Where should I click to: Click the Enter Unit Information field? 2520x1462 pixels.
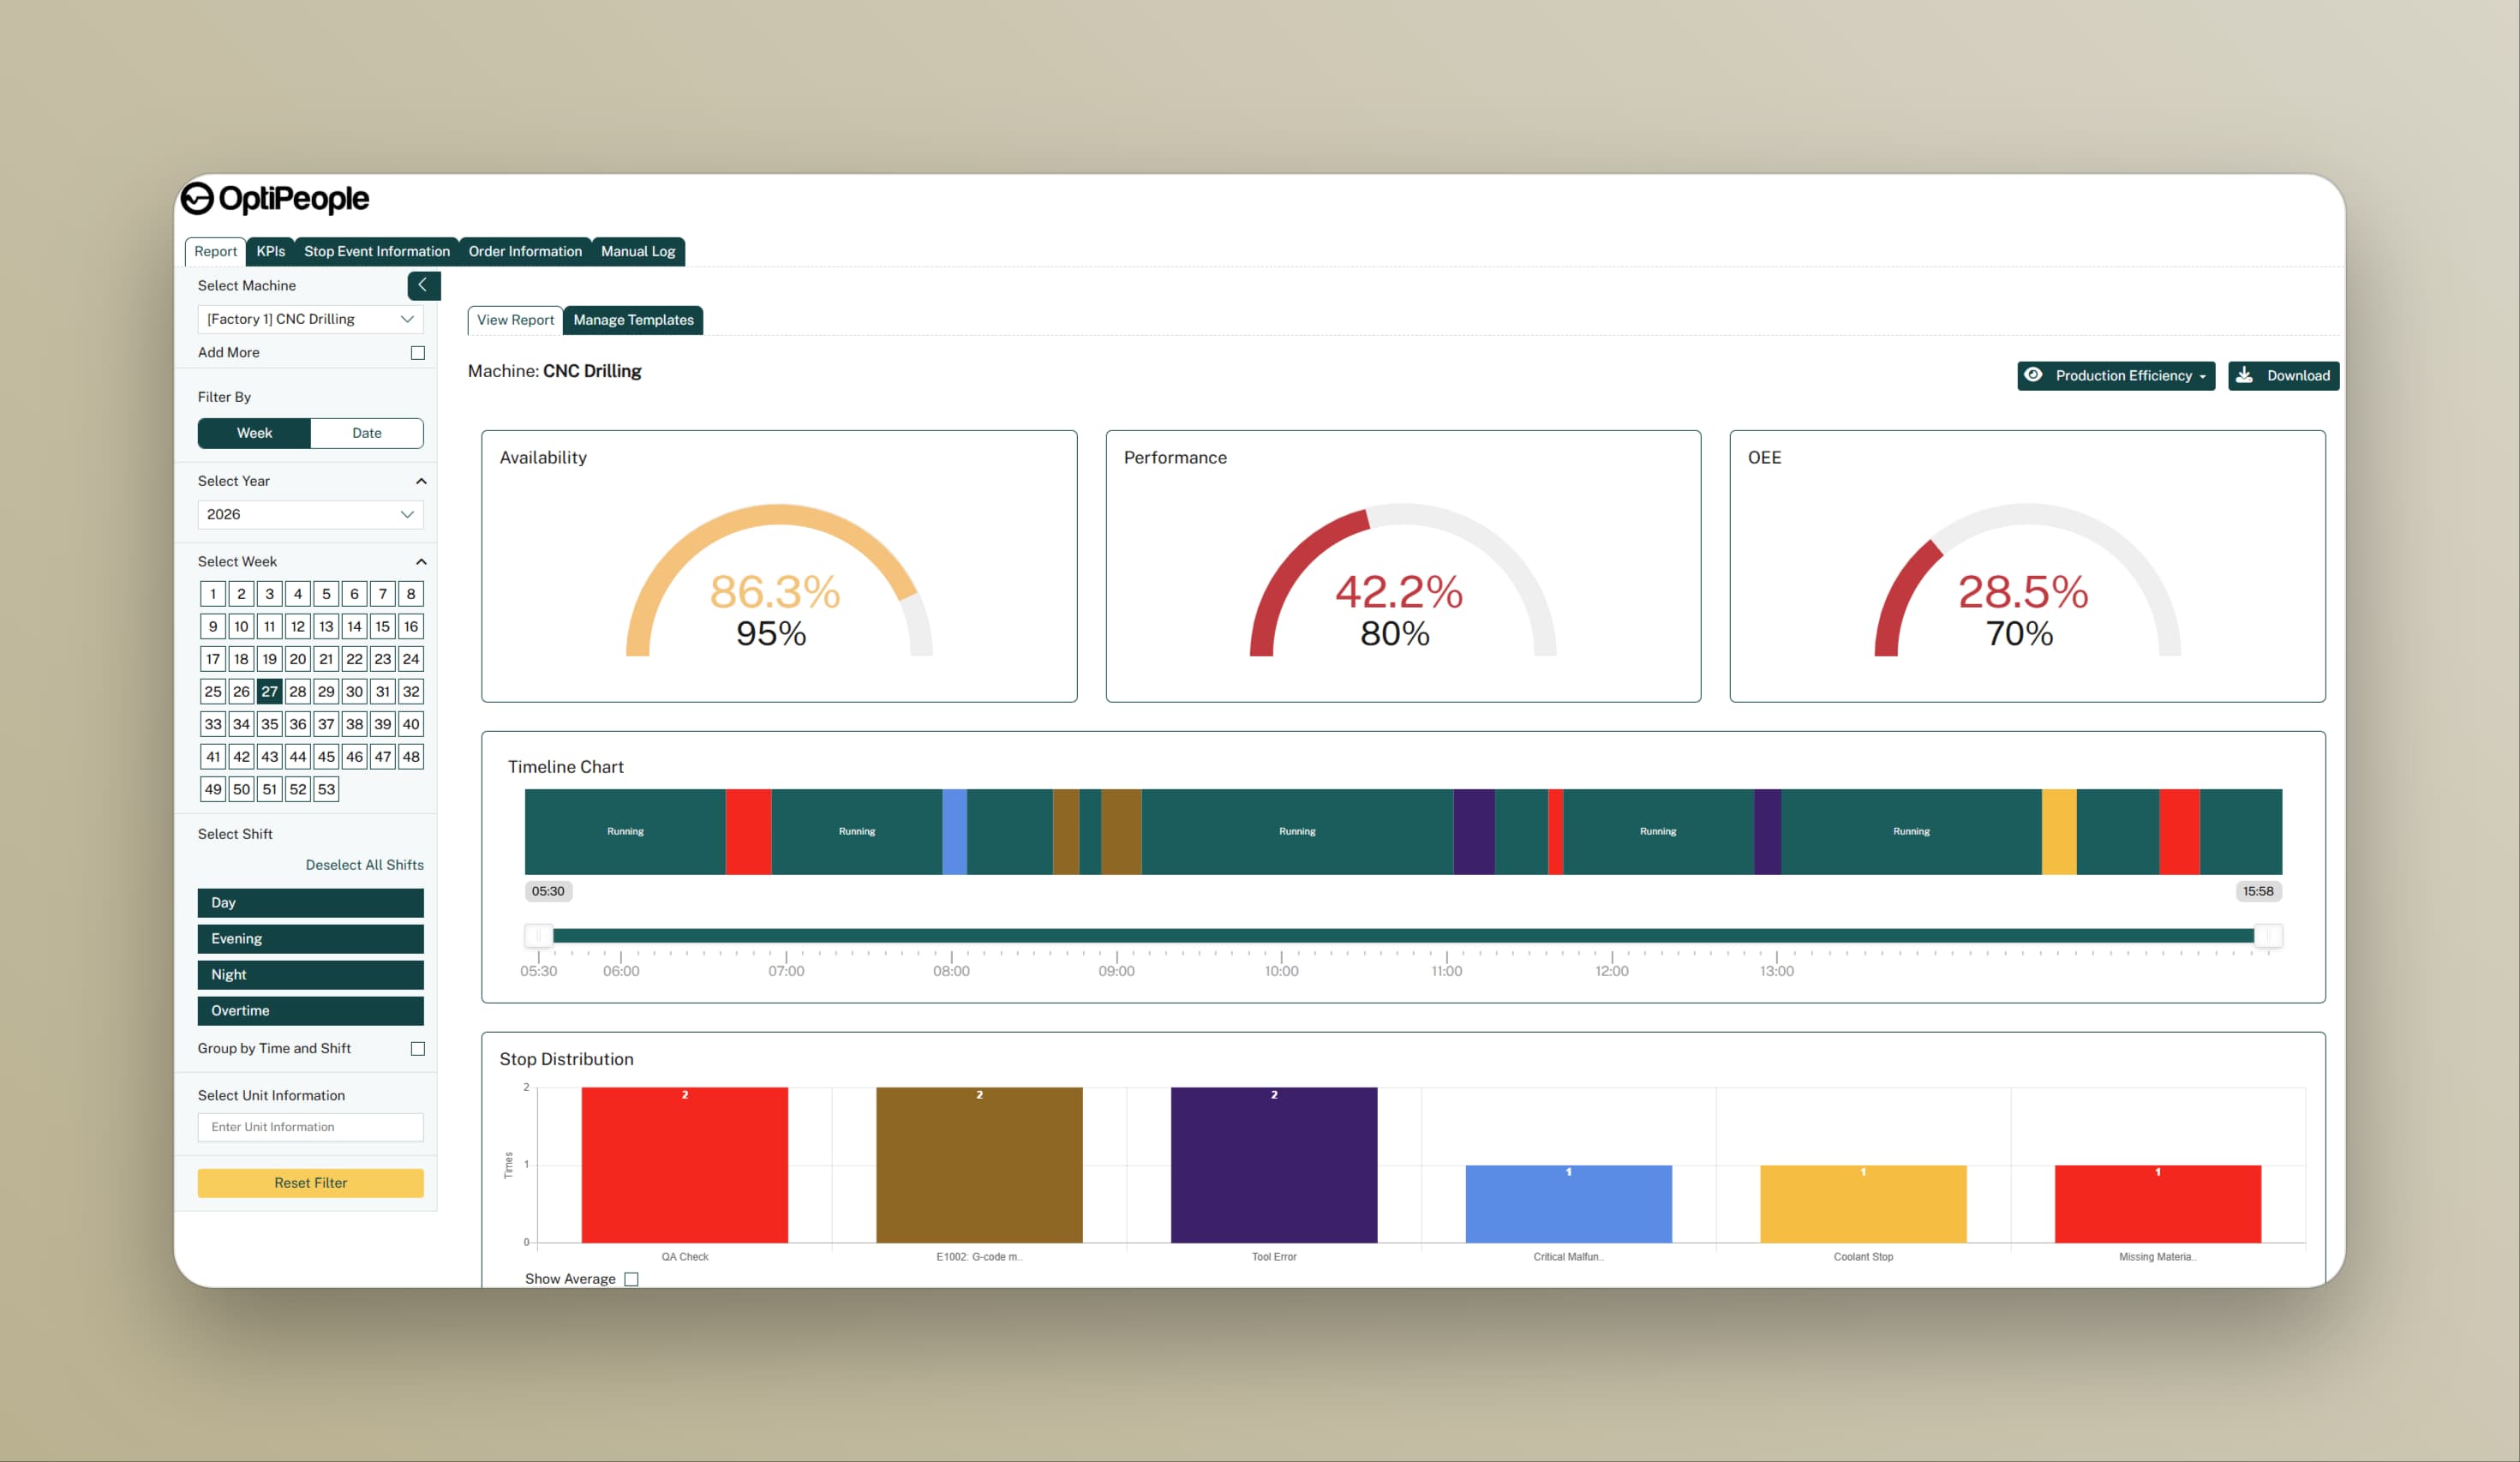[x=310, y=1127]
